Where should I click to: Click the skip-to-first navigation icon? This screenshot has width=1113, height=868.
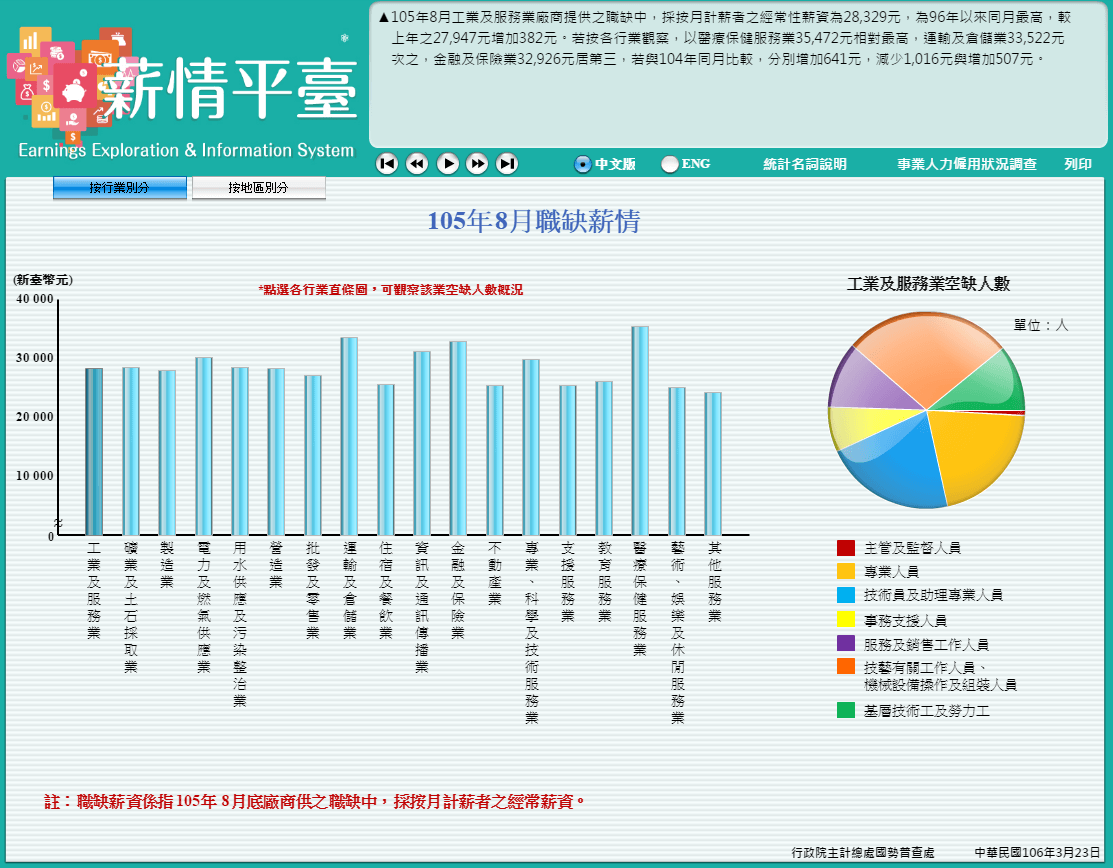click(x=387, y=164)
